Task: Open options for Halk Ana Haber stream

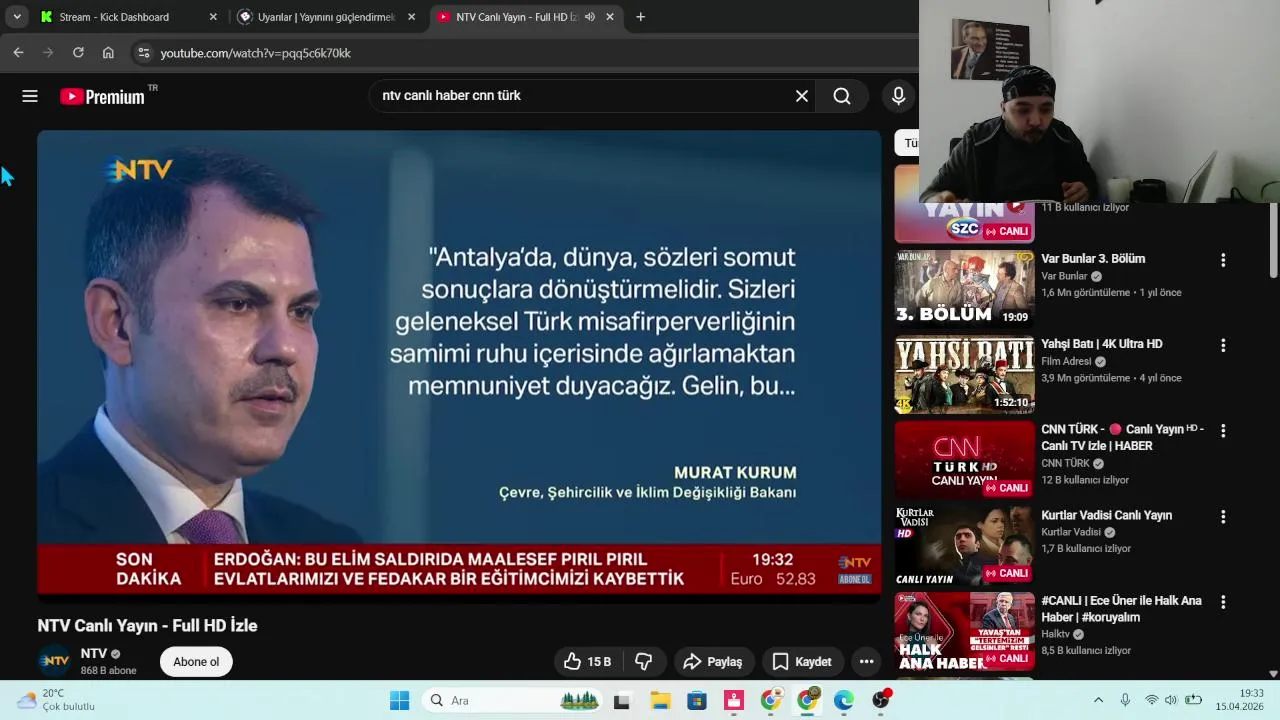Action: point(1222,603)
